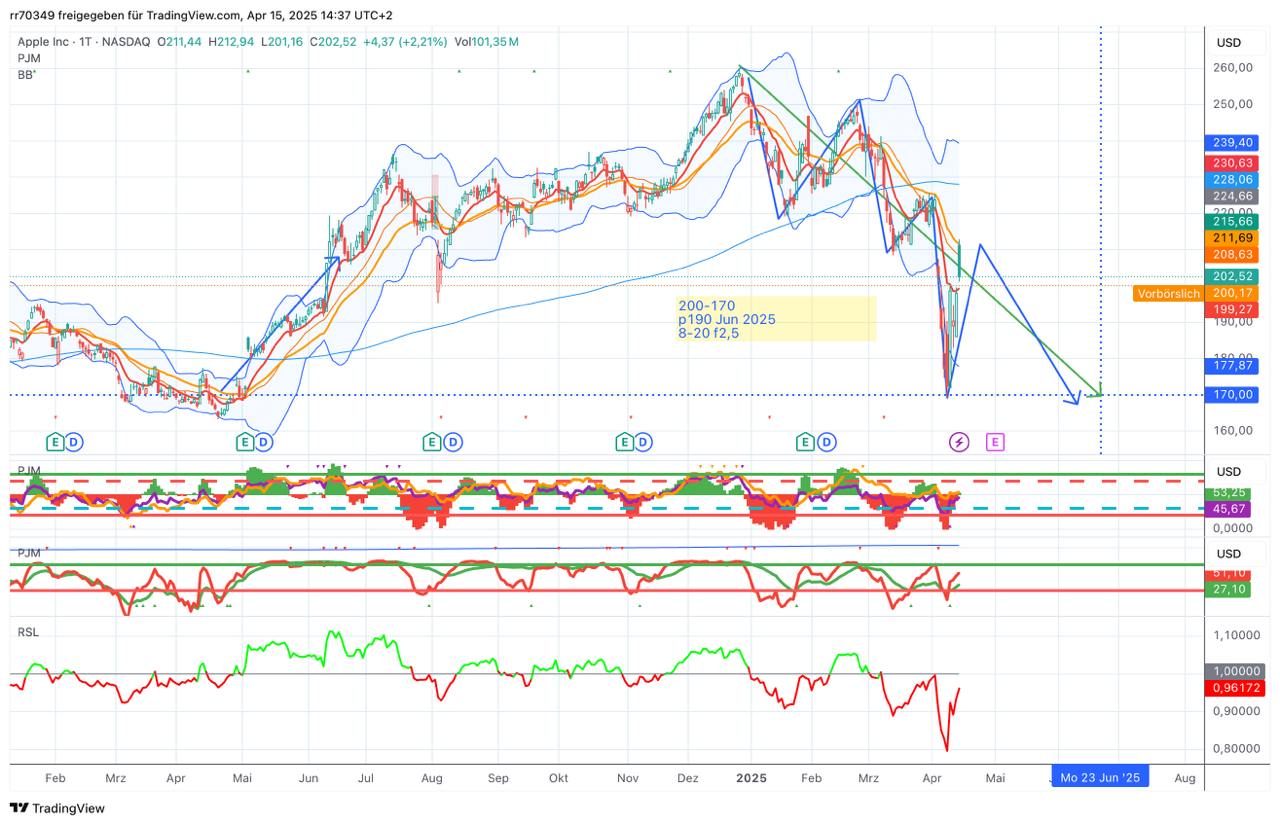
Task: Open the earnings E icon near August 2024
Action: coord(432,441)
